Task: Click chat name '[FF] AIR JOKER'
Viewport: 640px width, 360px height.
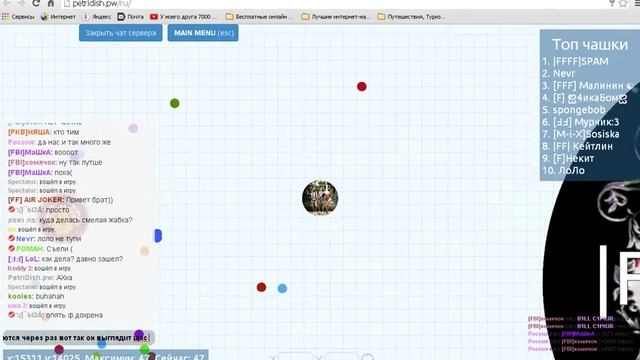Action: coord(36,200)
